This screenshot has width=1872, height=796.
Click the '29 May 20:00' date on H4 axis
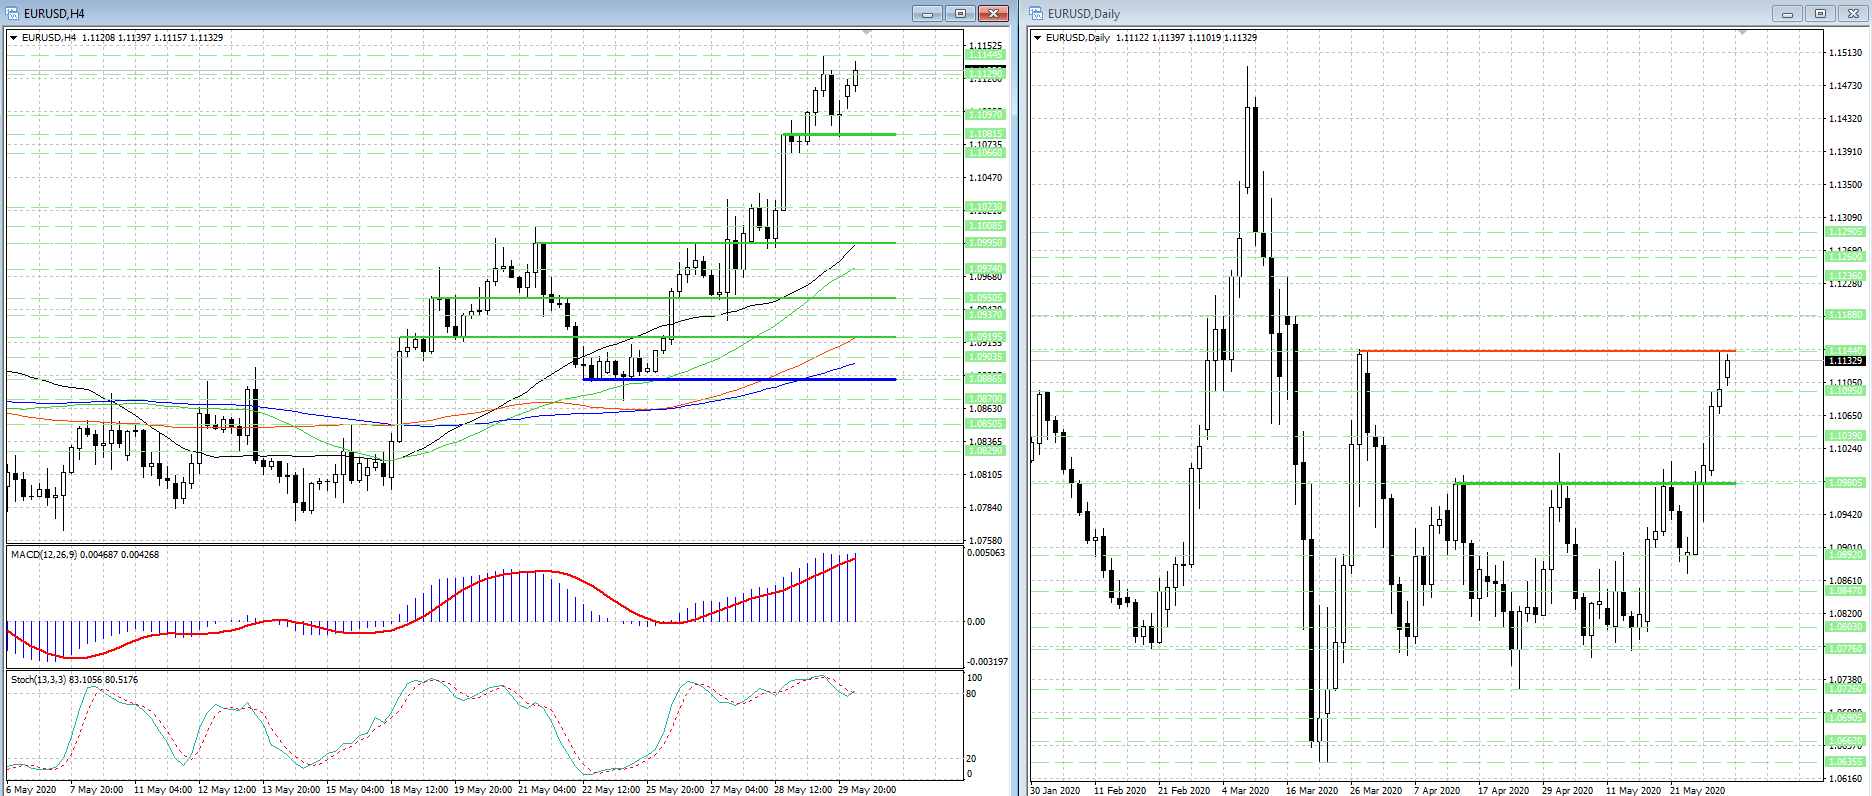pos(867,789)
